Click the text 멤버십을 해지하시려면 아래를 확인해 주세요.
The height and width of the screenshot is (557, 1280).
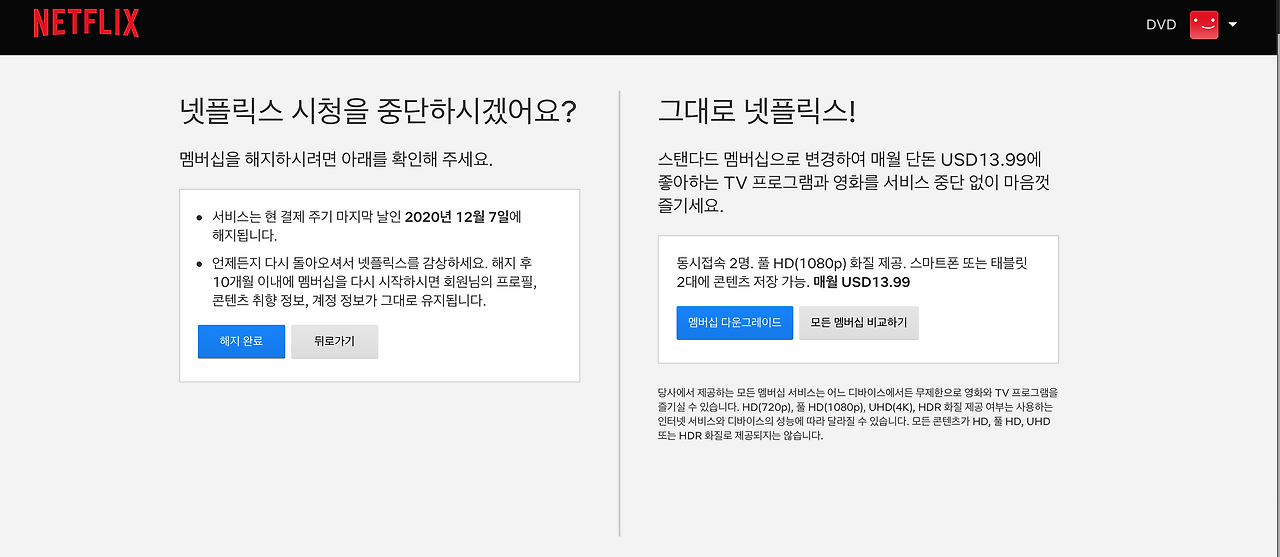(x=336, y=160)
